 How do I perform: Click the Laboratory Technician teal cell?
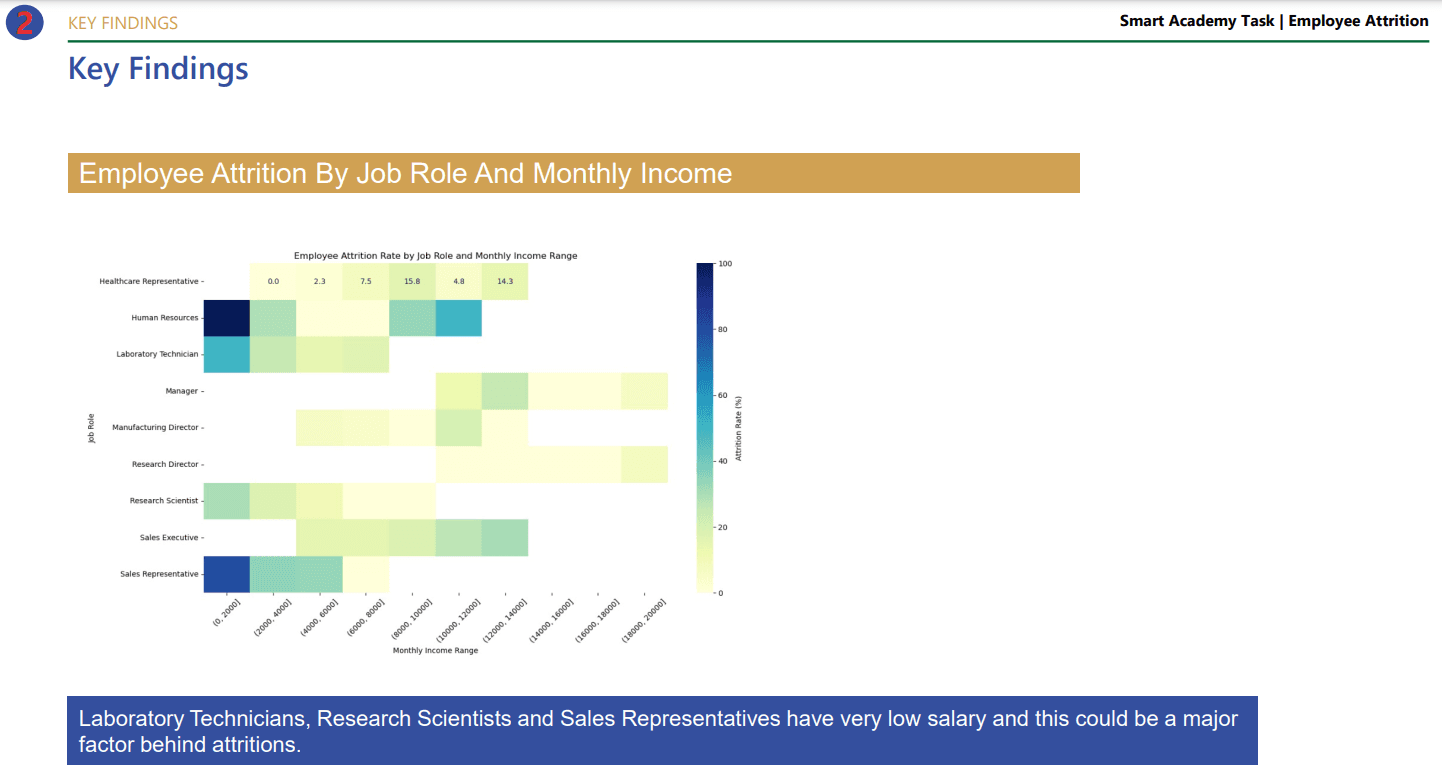(227, 355)
